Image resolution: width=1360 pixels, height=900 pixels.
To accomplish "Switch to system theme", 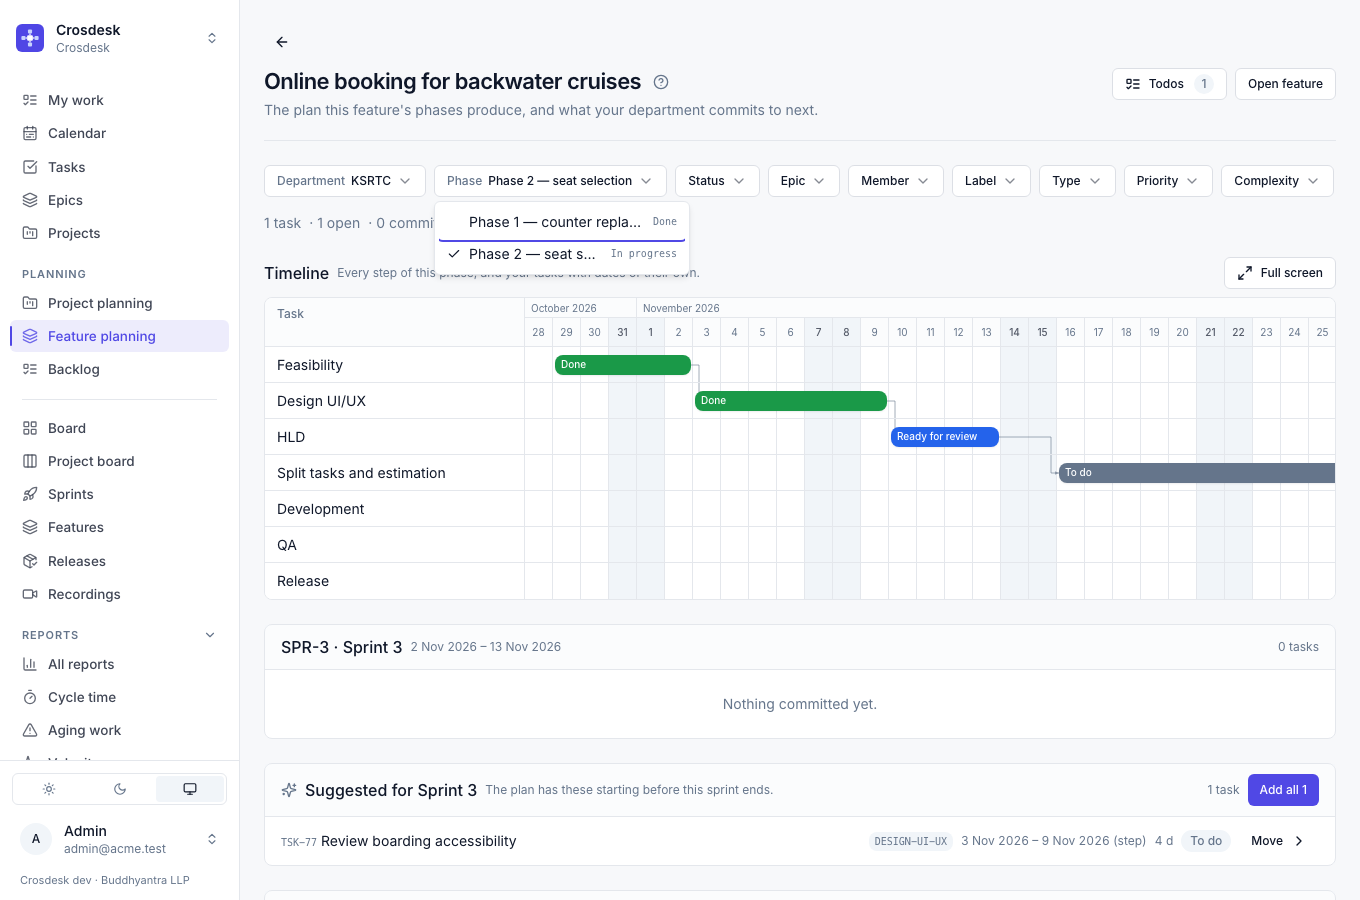I will [x=190, y=789].
